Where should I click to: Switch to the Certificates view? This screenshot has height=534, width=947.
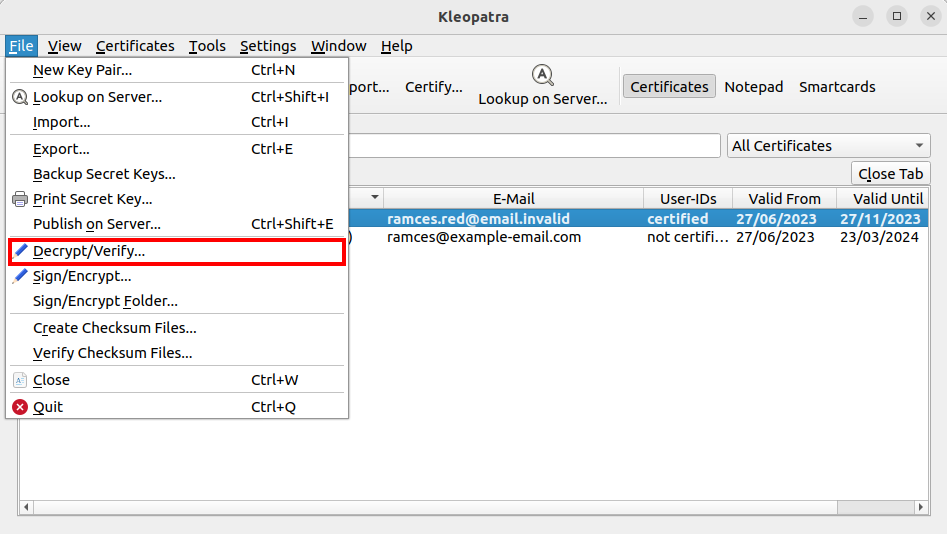click(x=669, y=87)
